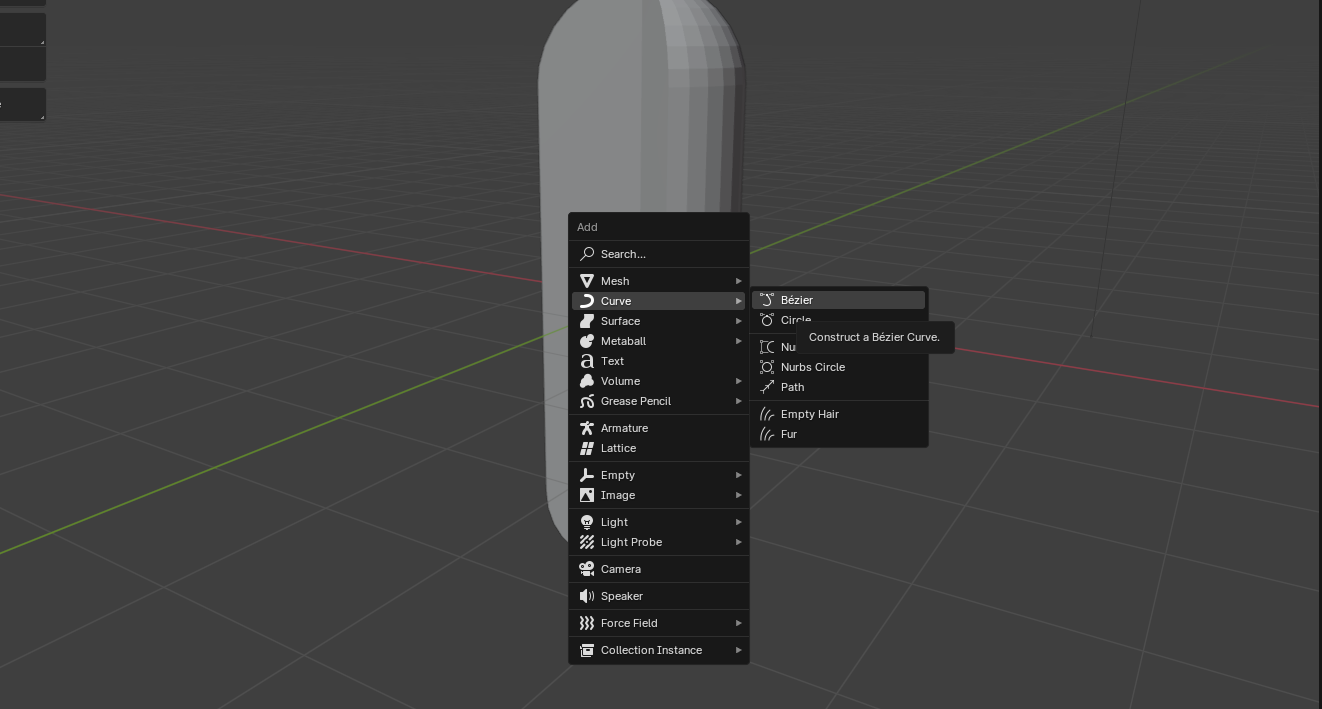The width and height of the screenshot is (1322, 709).
Task: Click the magnifier icon beside Search
Action: pos(587,254)
